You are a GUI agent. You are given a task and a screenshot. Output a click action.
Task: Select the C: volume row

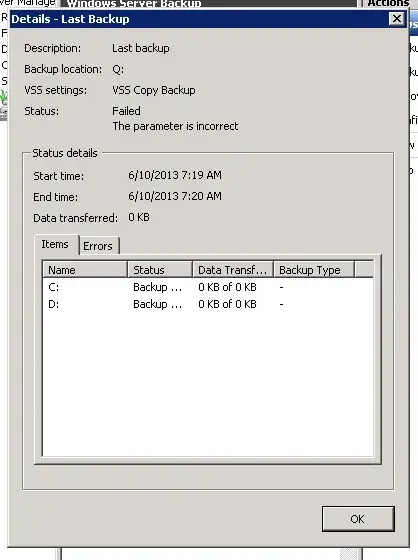coord(208,287)
